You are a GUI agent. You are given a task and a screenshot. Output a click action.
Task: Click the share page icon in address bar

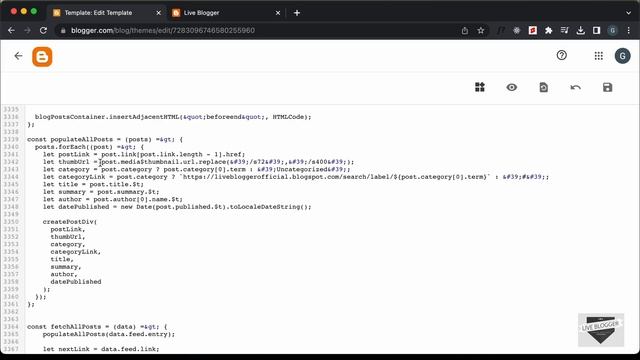[464, 30]
